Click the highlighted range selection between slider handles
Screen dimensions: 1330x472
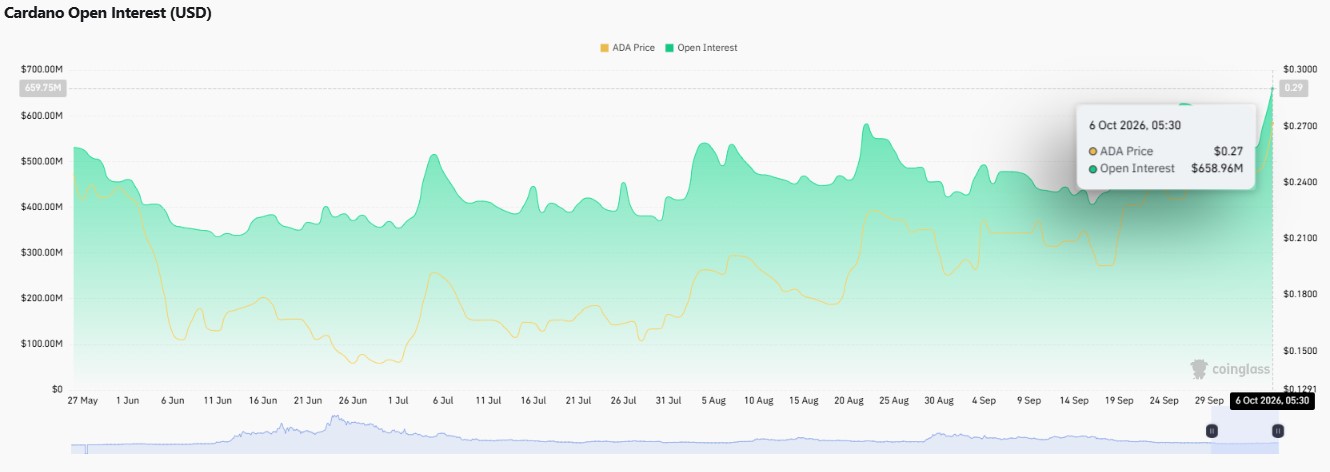point(1244,432)
